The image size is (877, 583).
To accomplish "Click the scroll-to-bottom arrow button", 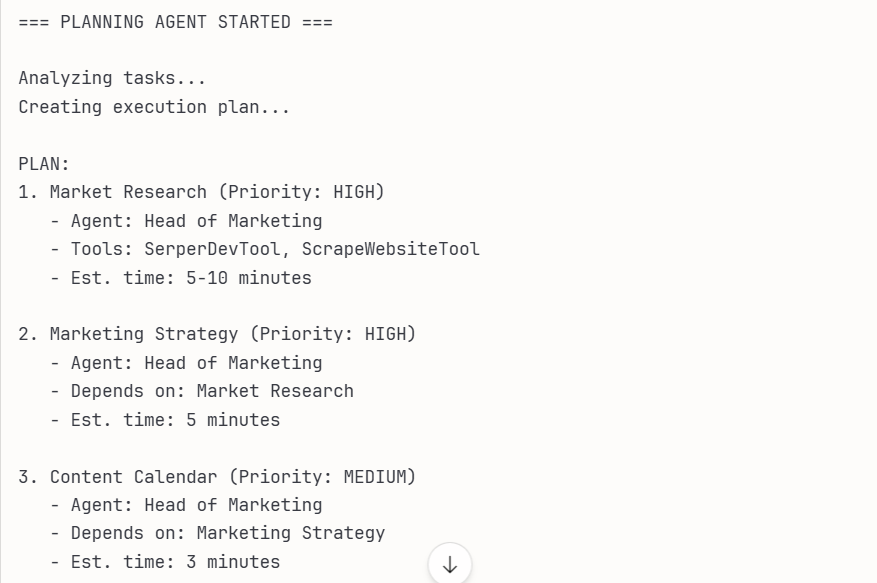I will click(450, 564).
